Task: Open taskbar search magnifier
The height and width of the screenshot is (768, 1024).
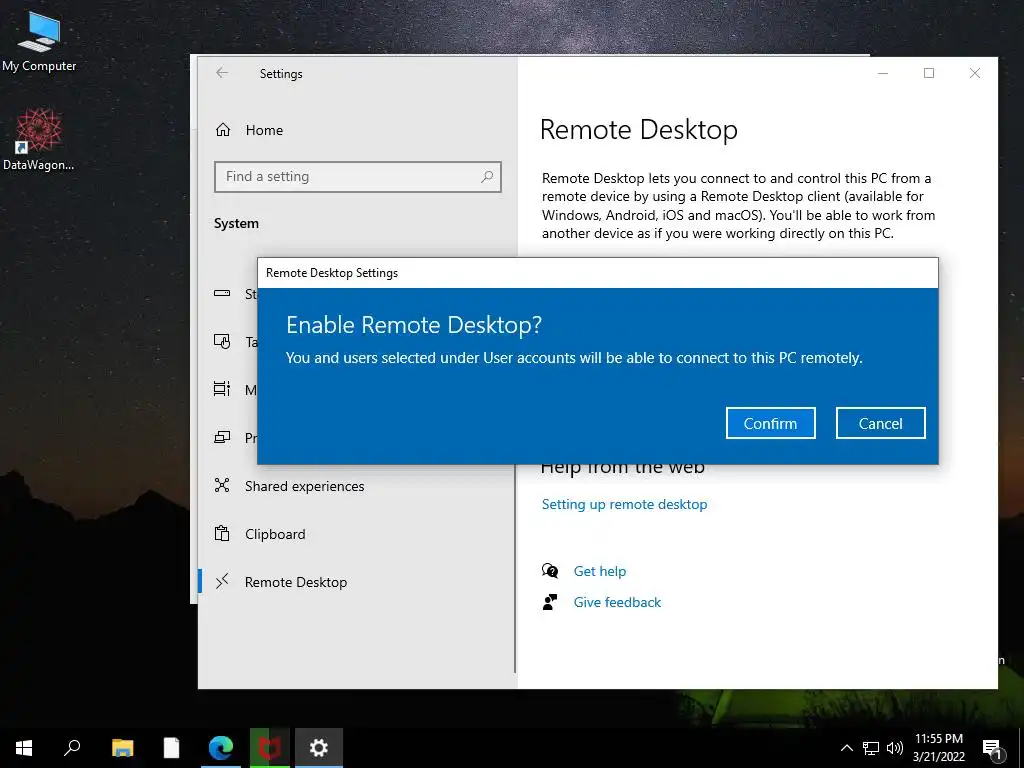Action: [72, 748]
